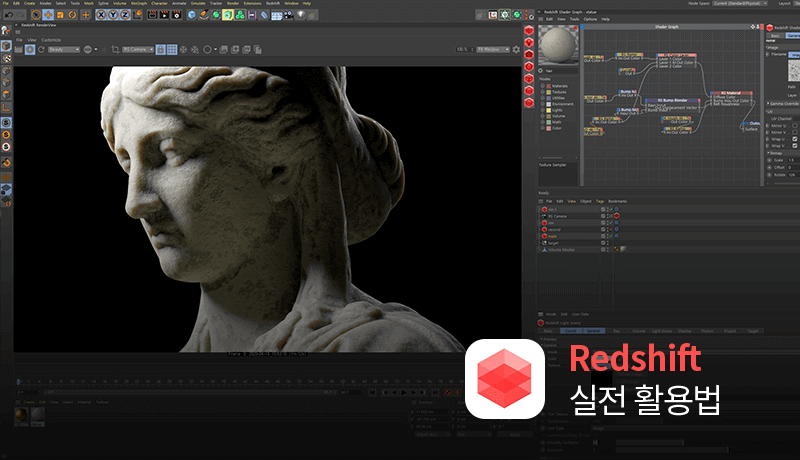Toggle the camera lock icon in RenderView
Viewport: 800px width, 460px height.
click(161, 49)
